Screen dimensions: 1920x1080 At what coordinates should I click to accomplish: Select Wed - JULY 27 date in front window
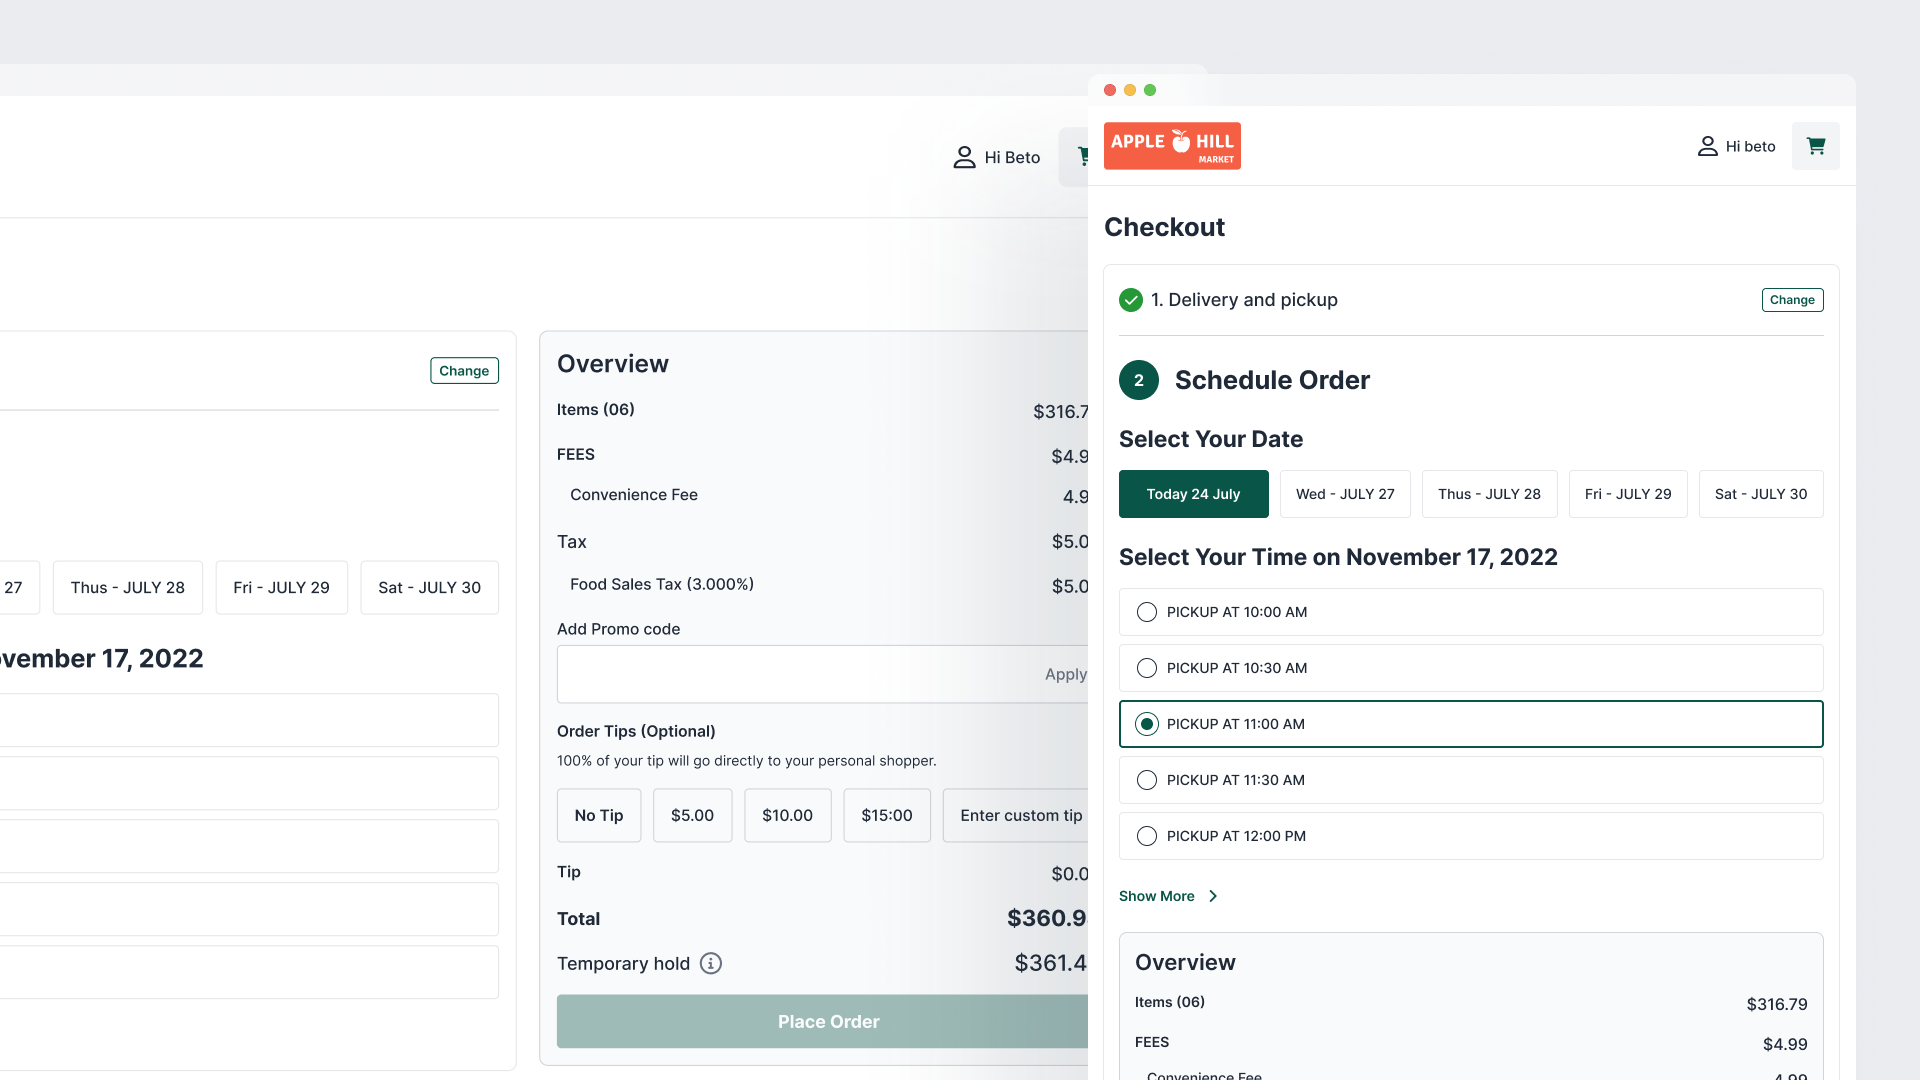click(x=1345, y=494)
